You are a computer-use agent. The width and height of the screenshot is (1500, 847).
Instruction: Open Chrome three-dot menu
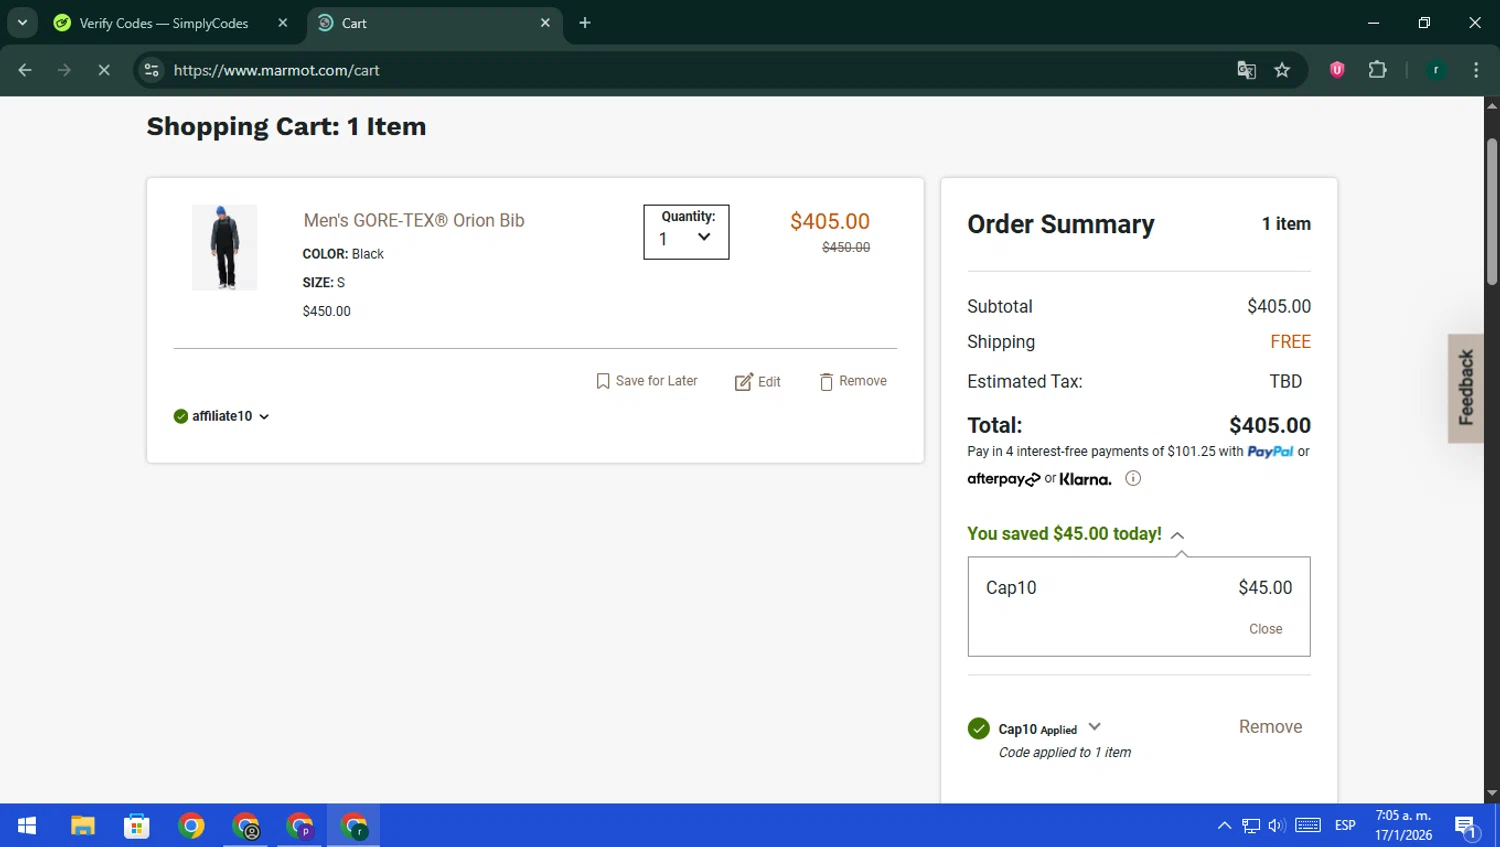click(1476, 70)
